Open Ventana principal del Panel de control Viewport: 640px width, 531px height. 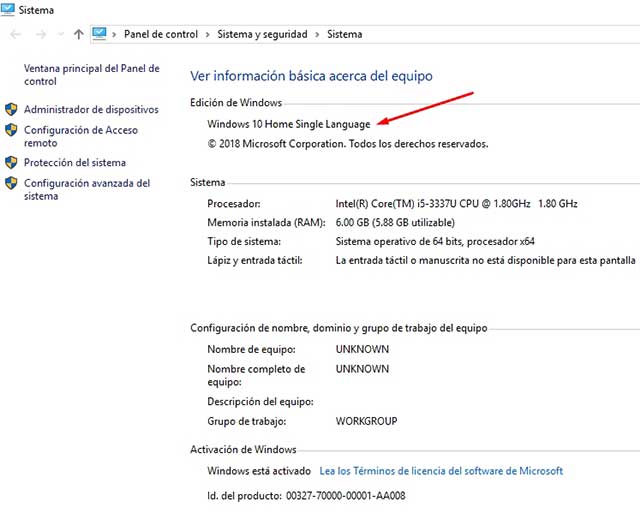pos(91,75)
